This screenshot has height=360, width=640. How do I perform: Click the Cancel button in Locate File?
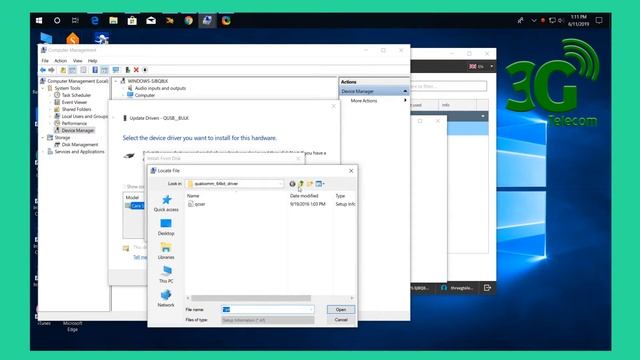[x=341, y=320]
